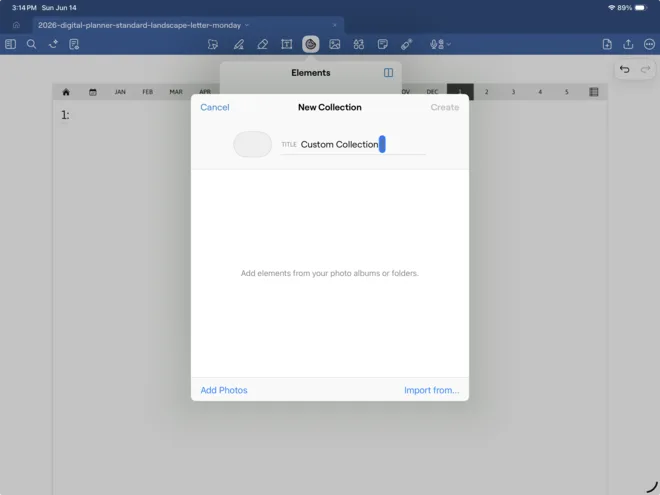Edit the Custom Collection title field

(x=353, y=144)
